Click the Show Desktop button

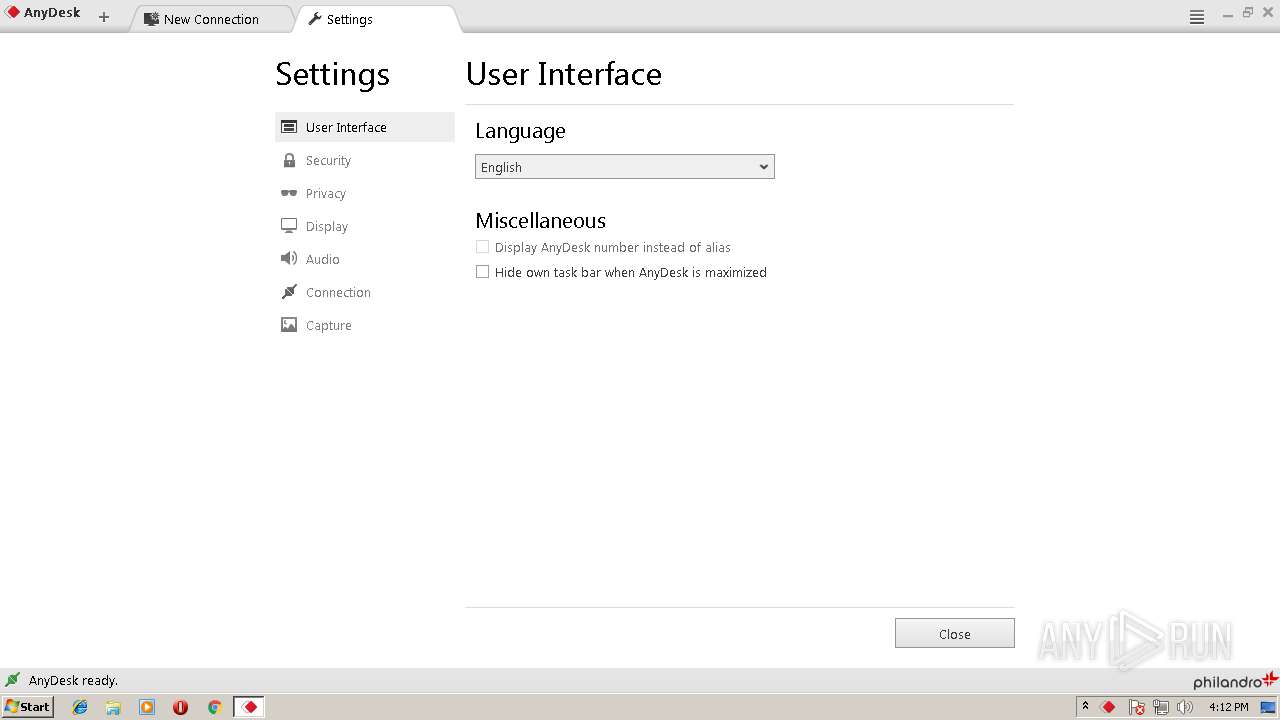coord(1268,707)
